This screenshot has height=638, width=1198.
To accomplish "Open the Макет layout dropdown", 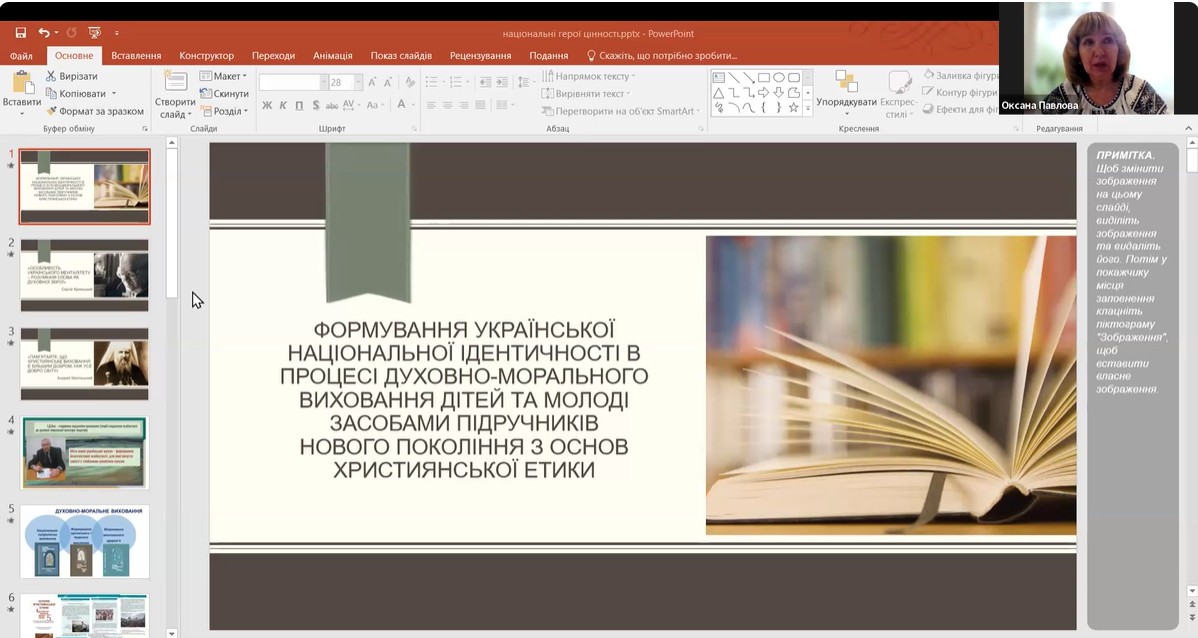I will [223, 76].
